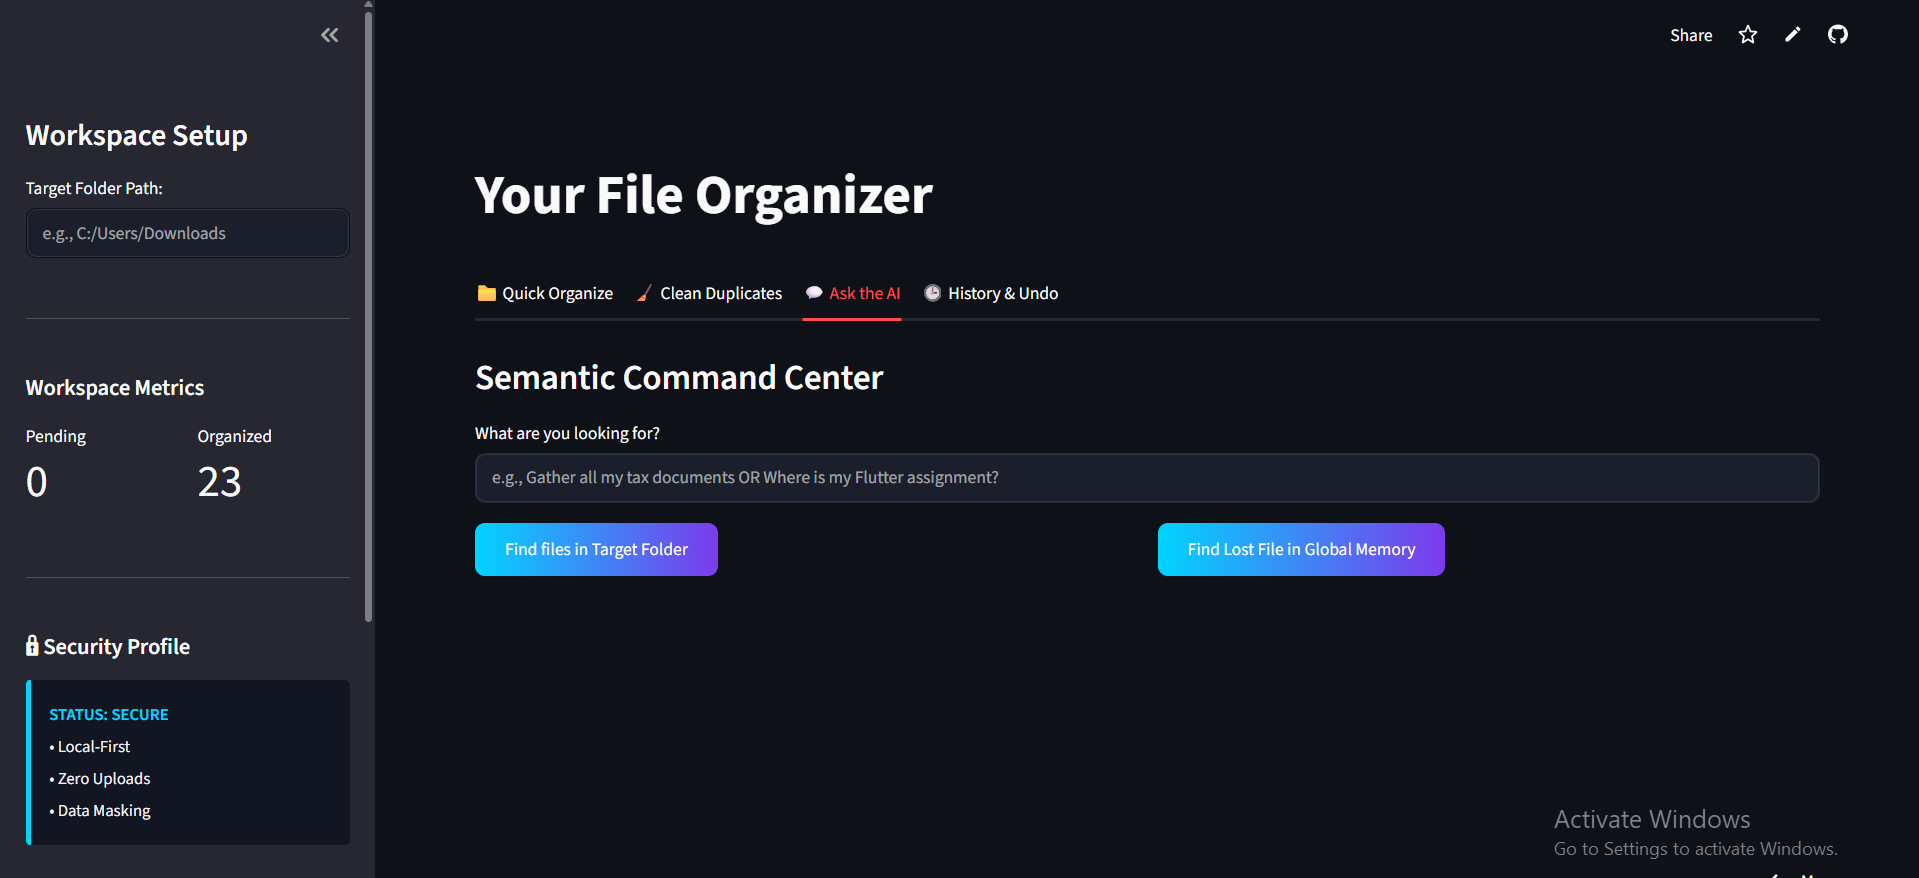Select the Ask the AI tab

(x=852, y=293)
